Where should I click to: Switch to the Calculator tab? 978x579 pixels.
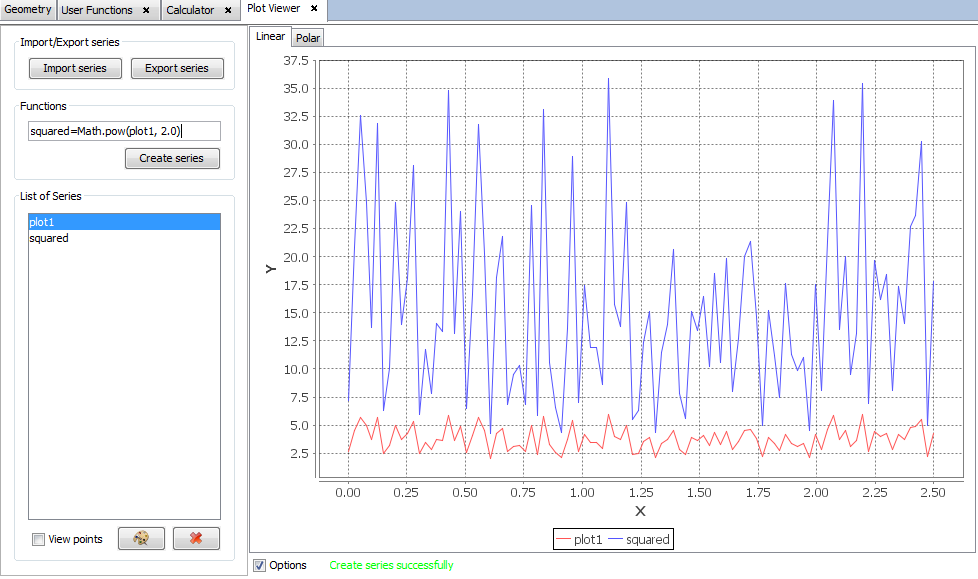coord(190,10)
